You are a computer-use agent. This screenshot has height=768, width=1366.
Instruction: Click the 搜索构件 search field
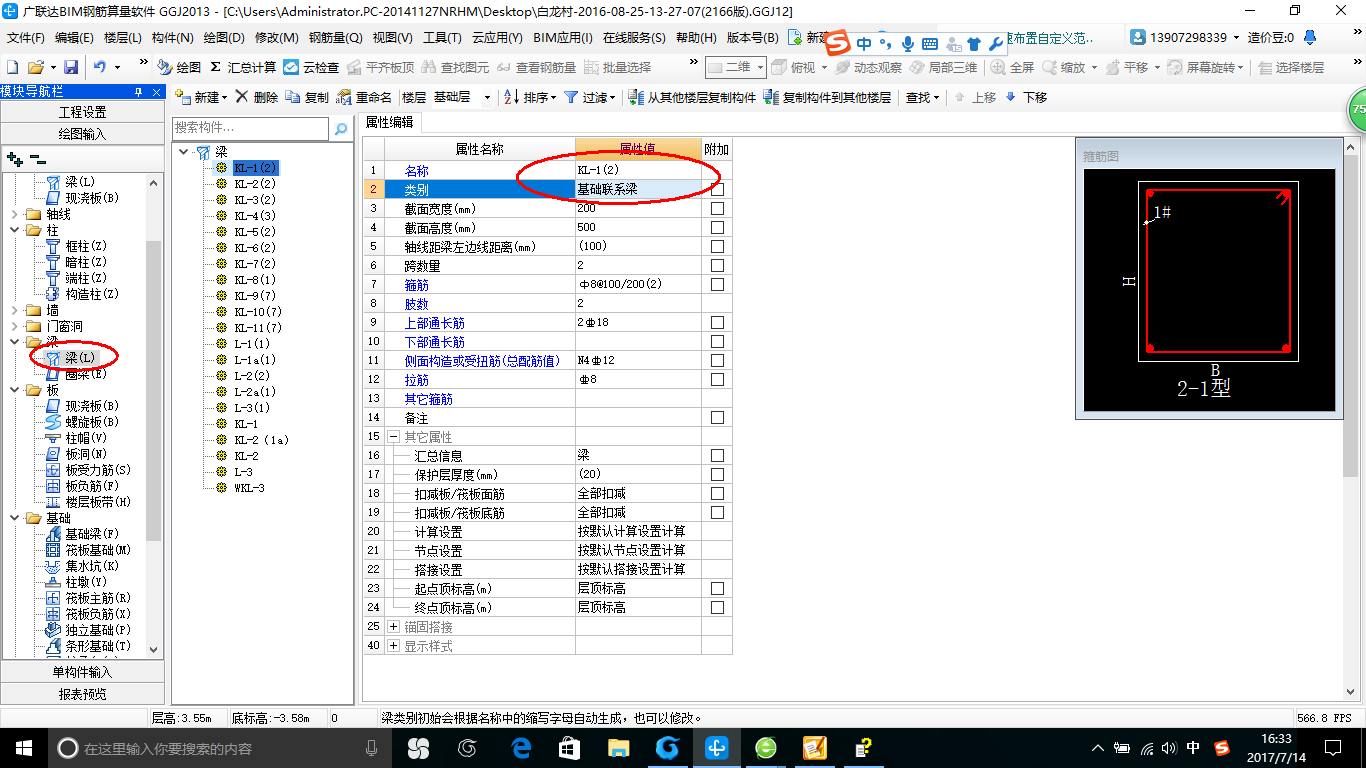(x=250, y=128)
